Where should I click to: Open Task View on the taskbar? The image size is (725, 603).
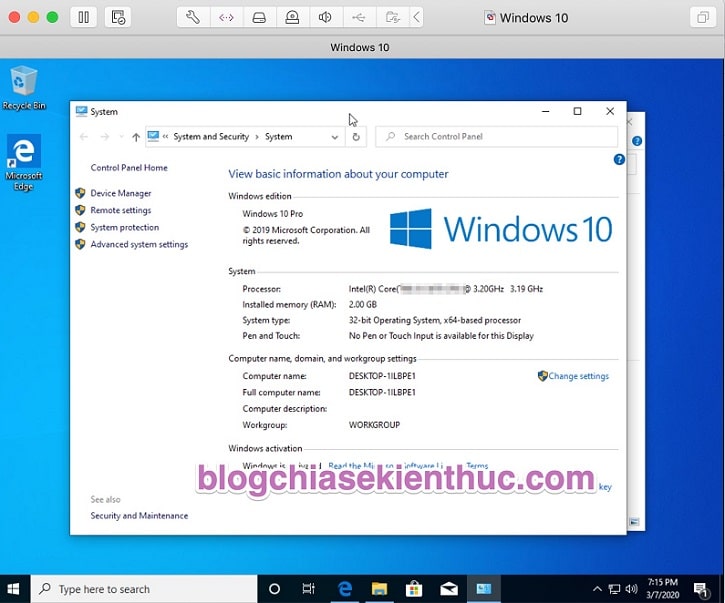[308, 589]
